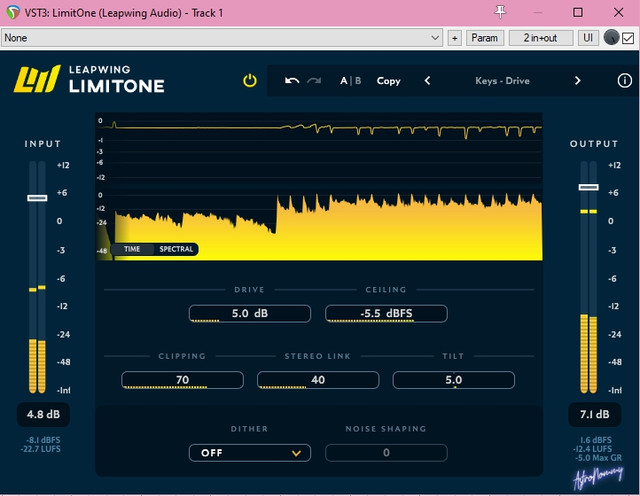The width and height of the screenshot is (640, 496).
Task: Click the Leapwing logo icon
Action: (37, 79)
